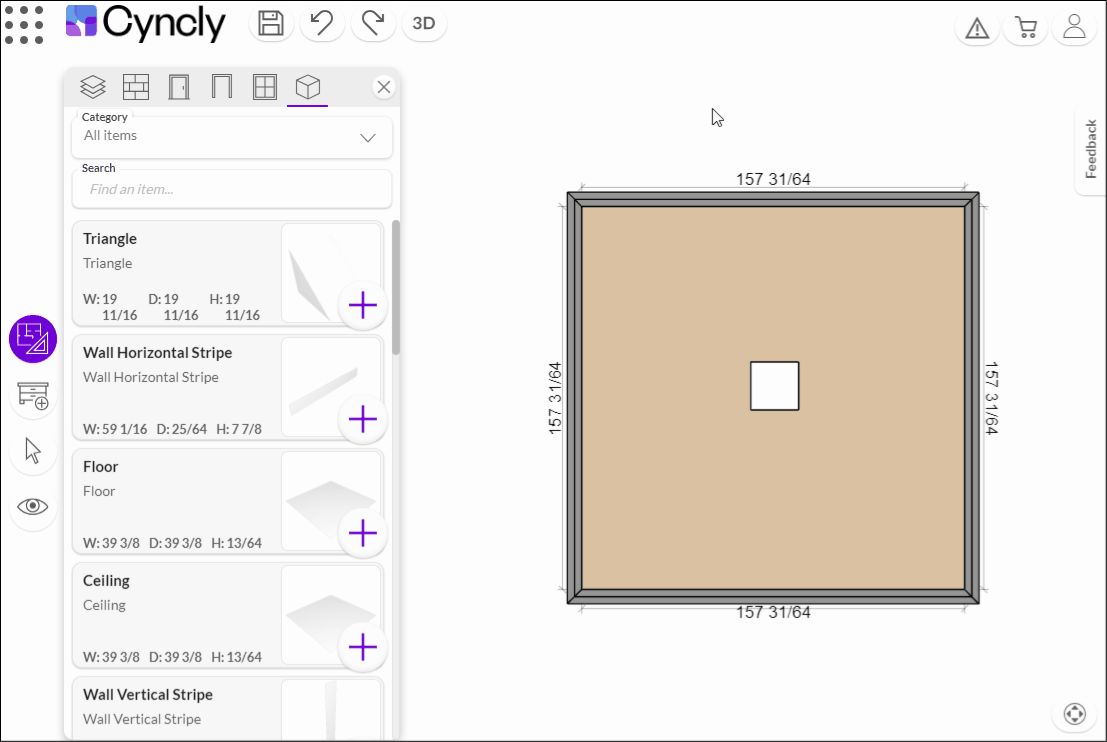The height and width of the screenshot is (742, 1107).
Task: Add the Floor item
Action: (363, 533)
